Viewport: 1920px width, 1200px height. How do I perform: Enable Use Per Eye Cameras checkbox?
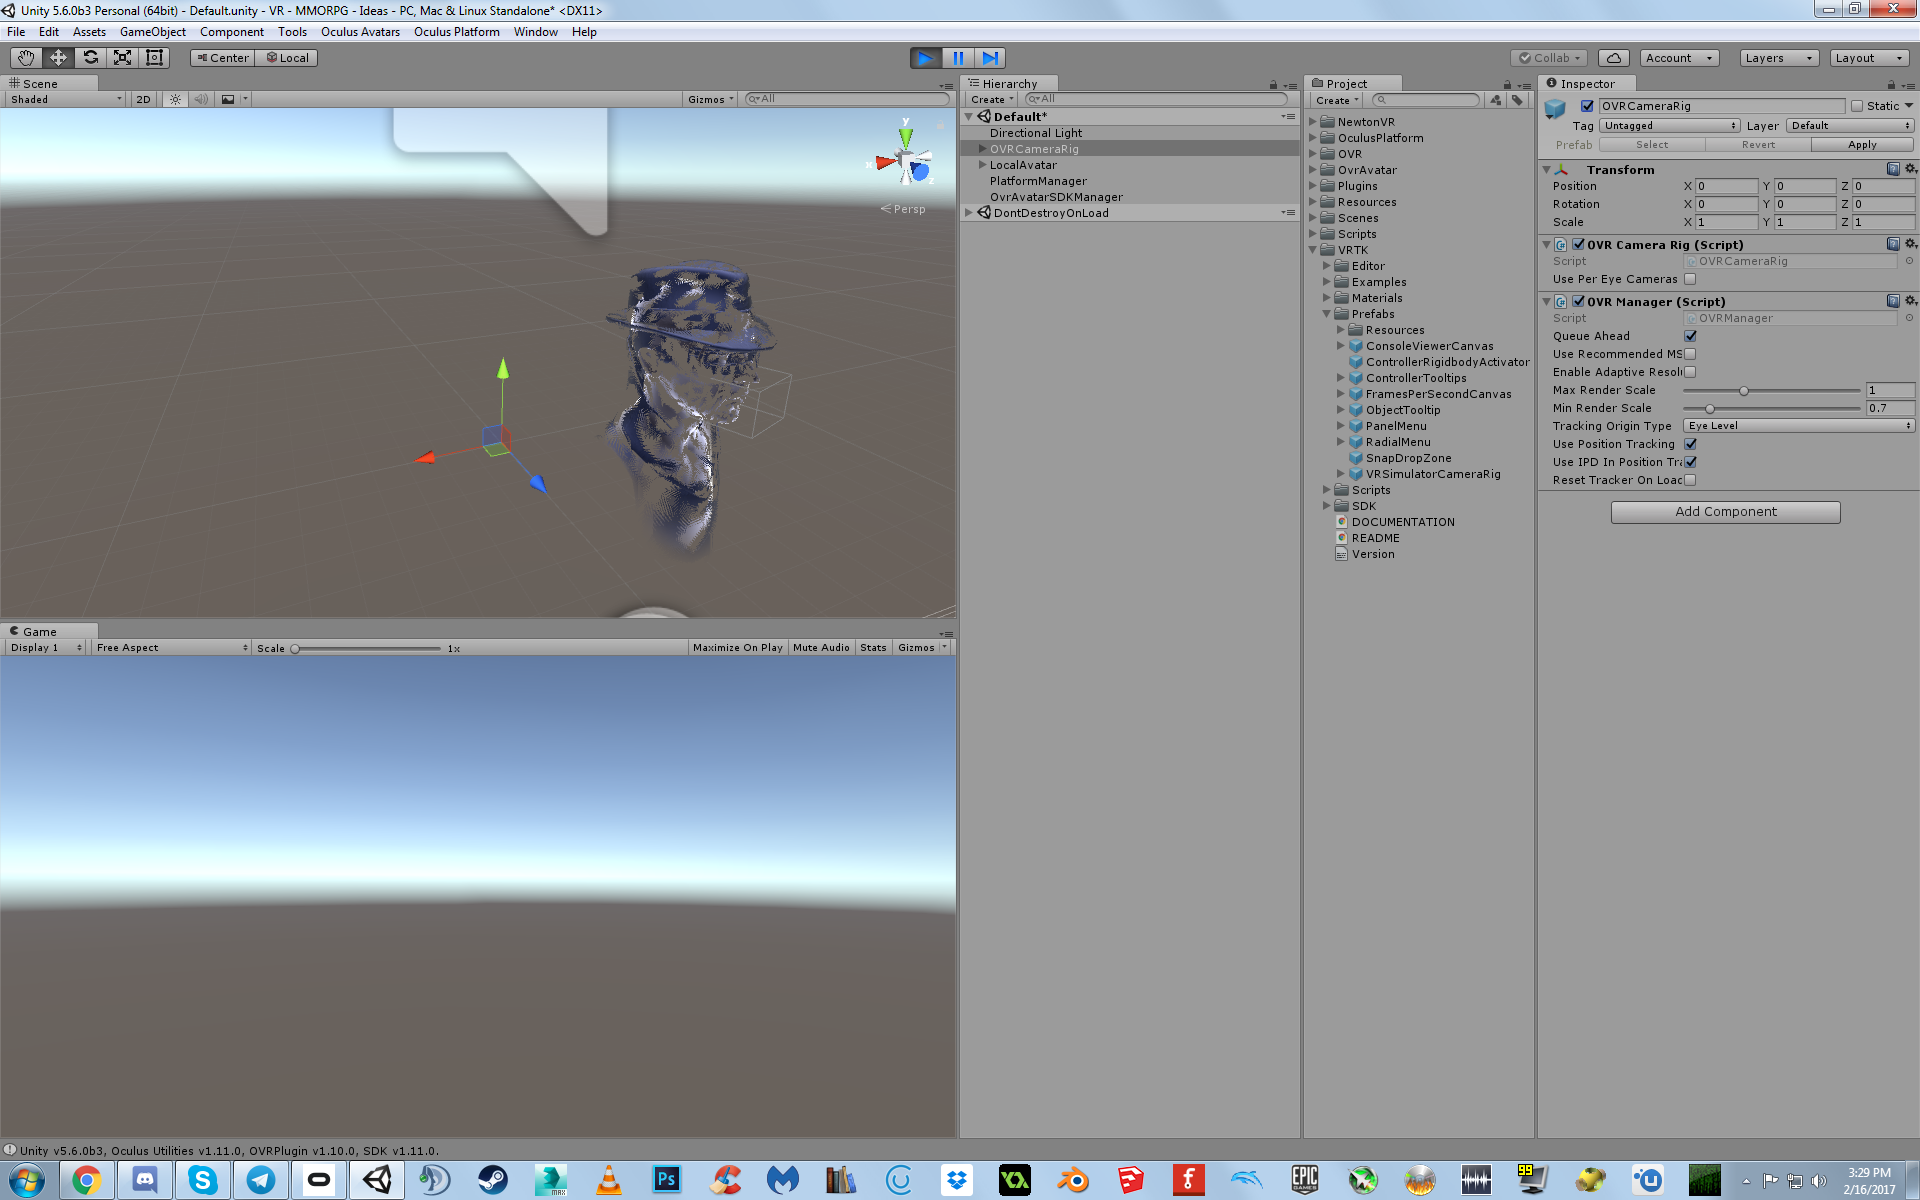pos(1690,279)
